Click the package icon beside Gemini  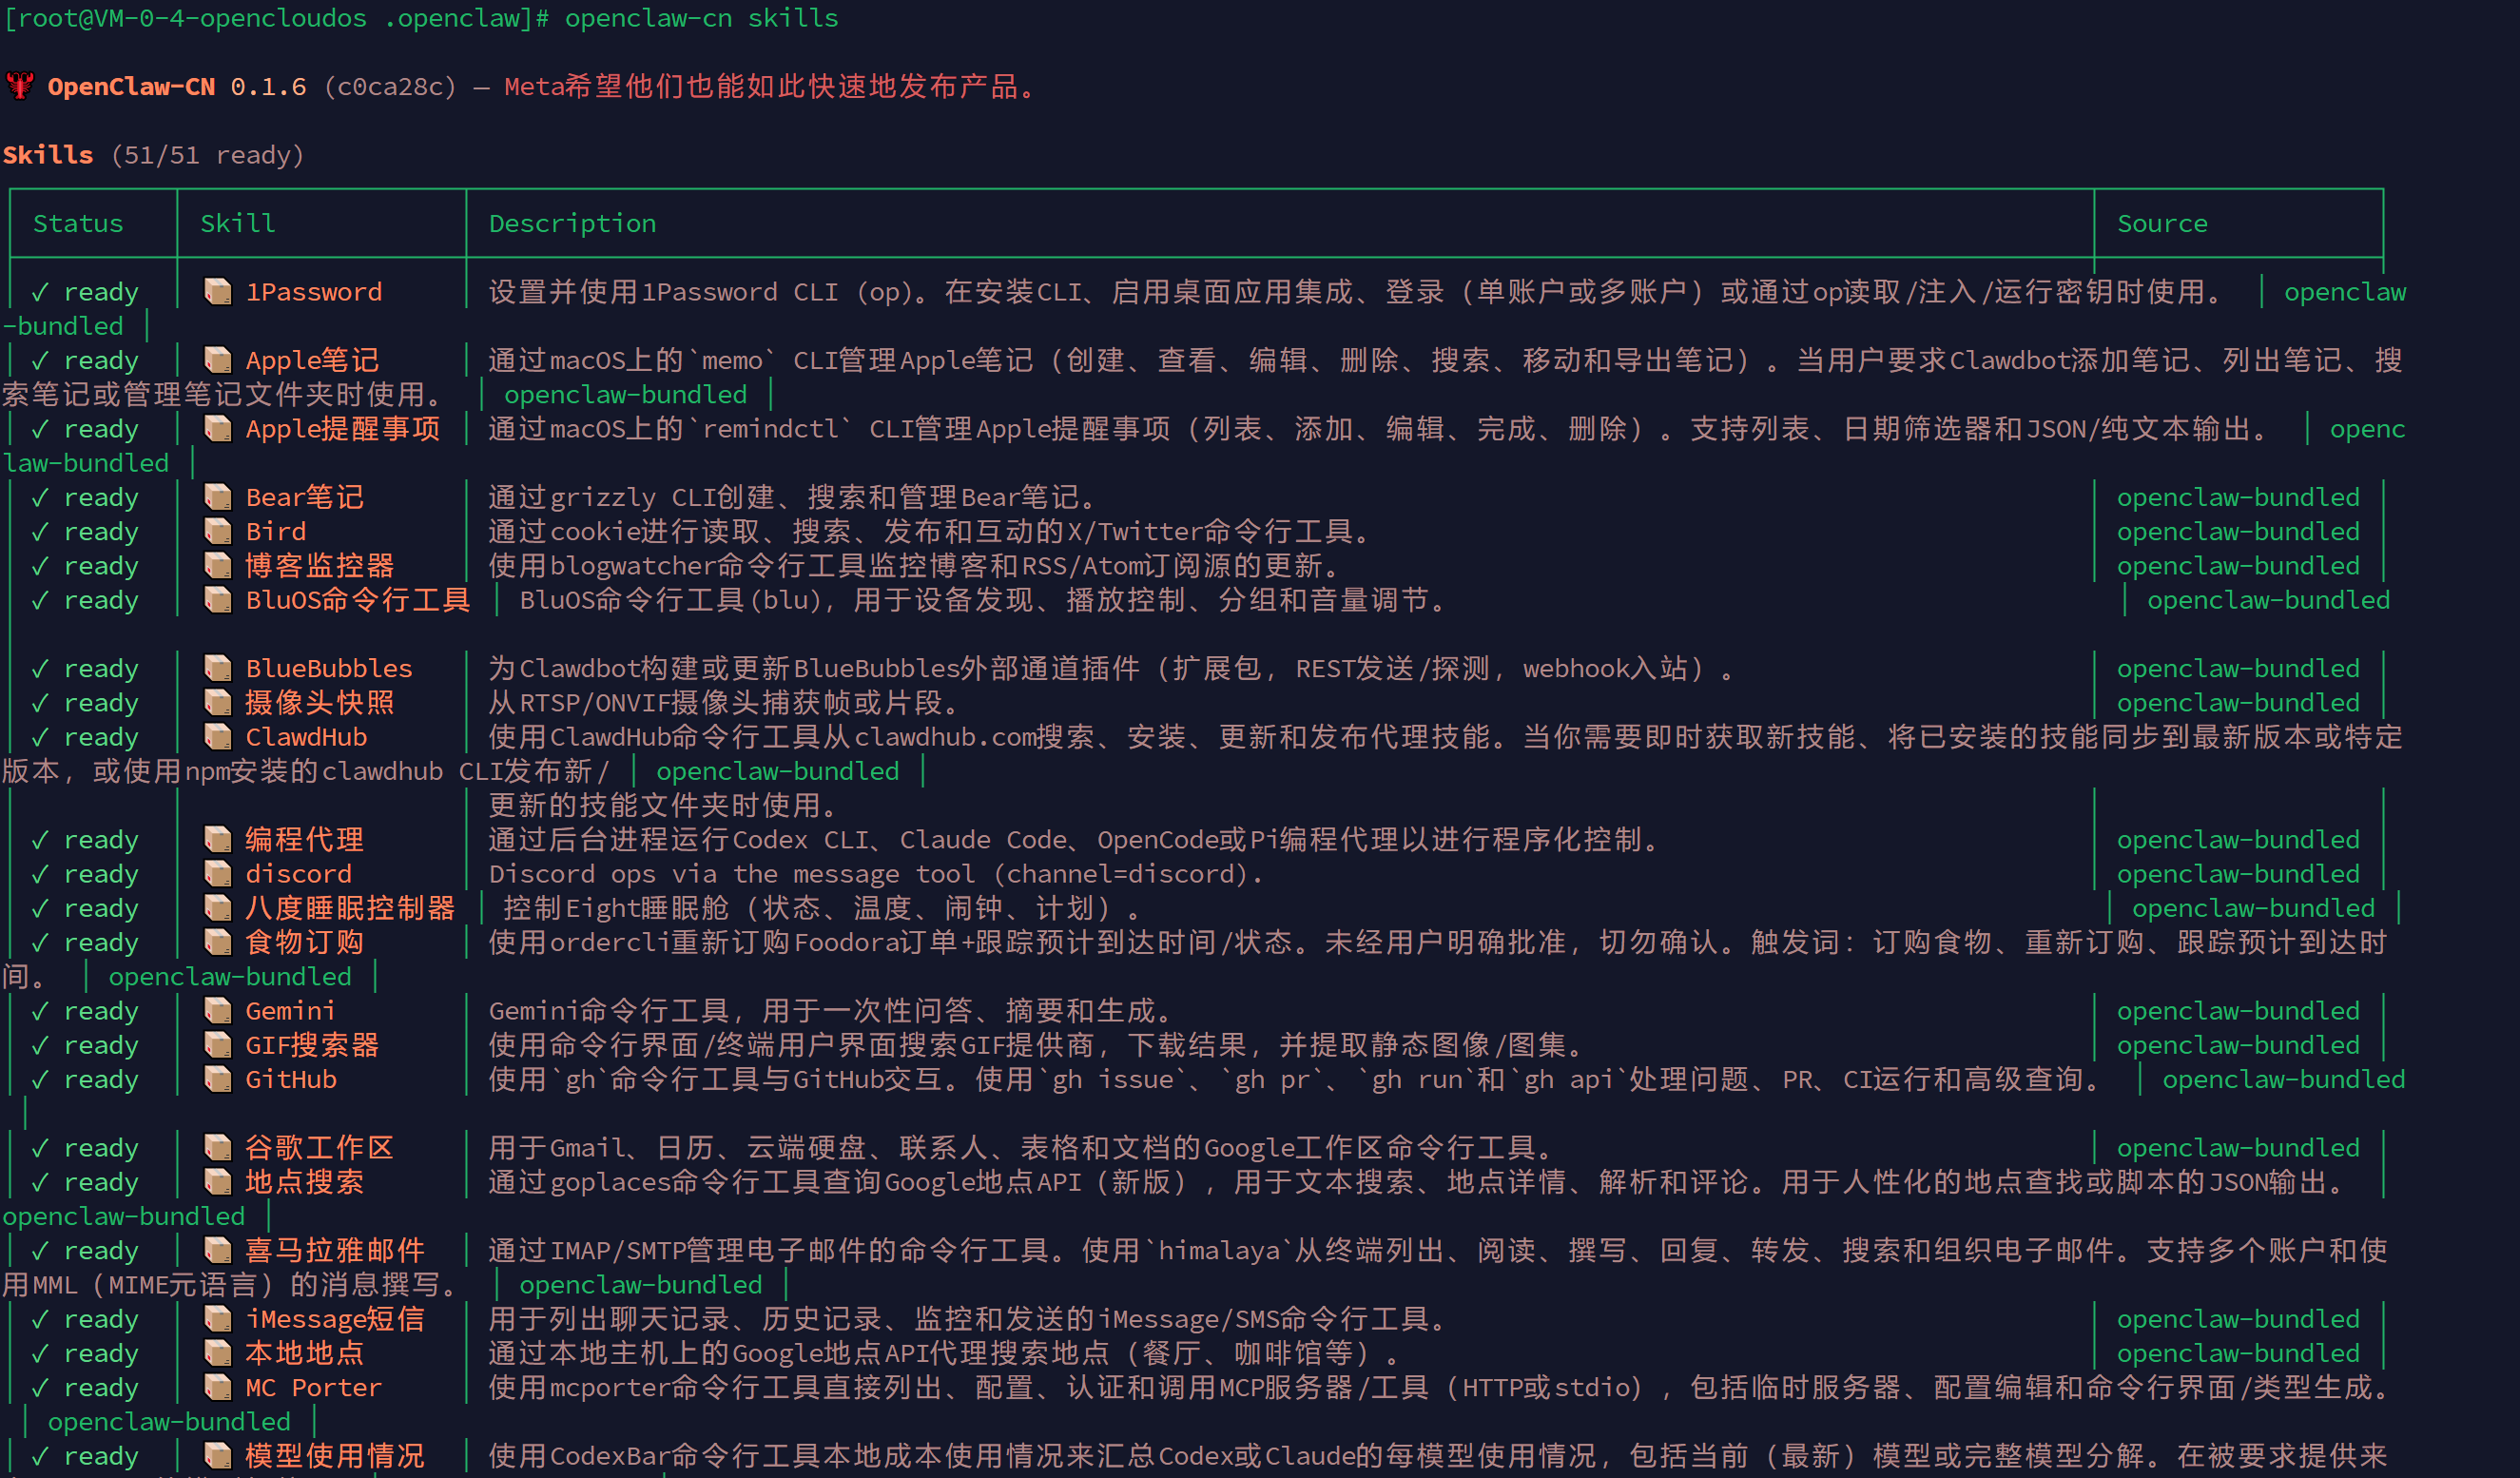pyautogui.click(x=217, y=1011)
